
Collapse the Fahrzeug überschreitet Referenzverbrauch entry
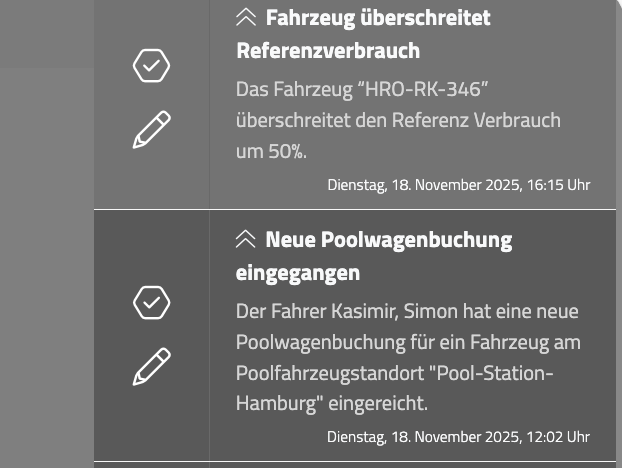(246, 18)
